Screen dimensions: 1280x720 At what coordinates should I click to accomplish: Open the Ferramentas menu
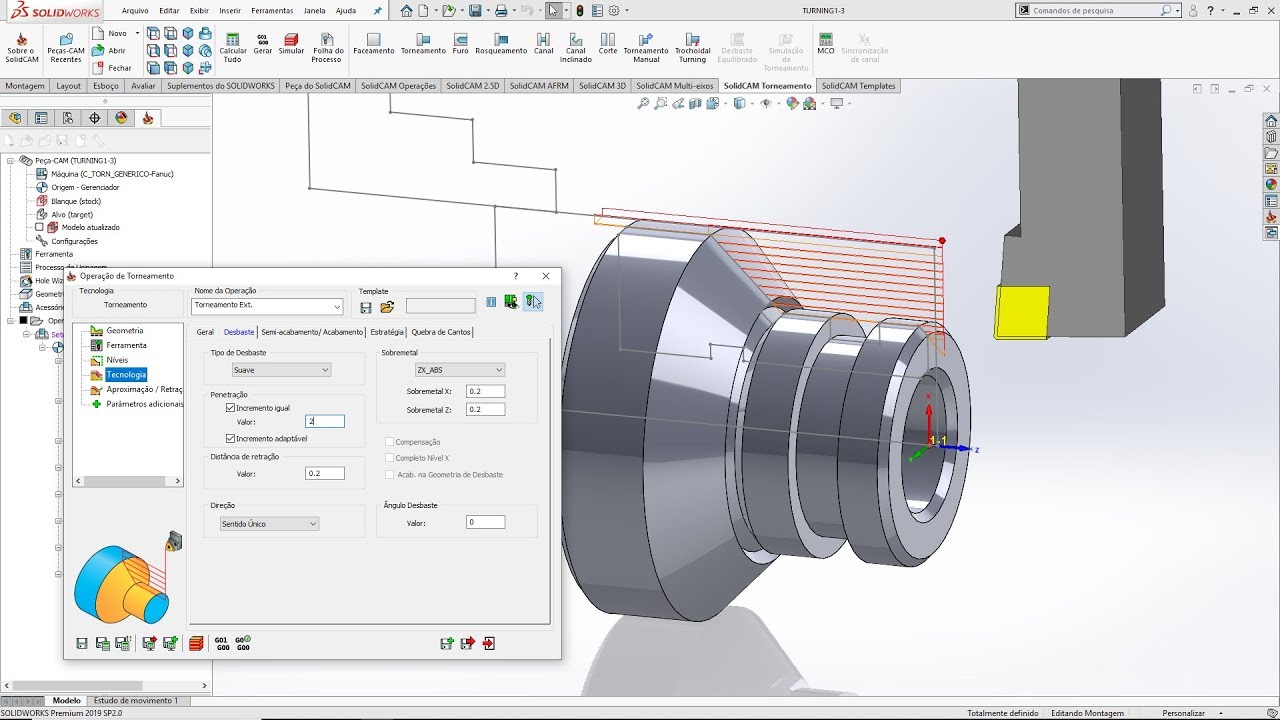(x=272, y=11)
